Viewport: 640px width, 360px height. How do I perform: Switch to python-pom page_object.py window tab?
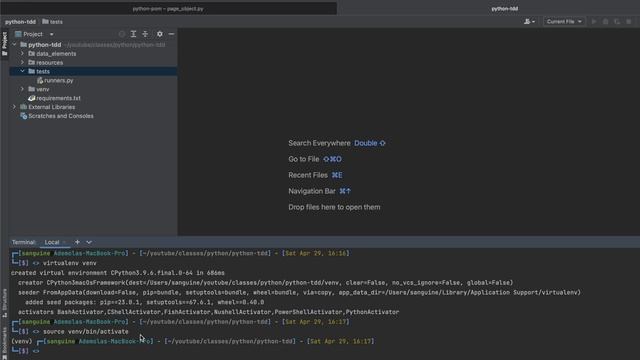point(168,9)
